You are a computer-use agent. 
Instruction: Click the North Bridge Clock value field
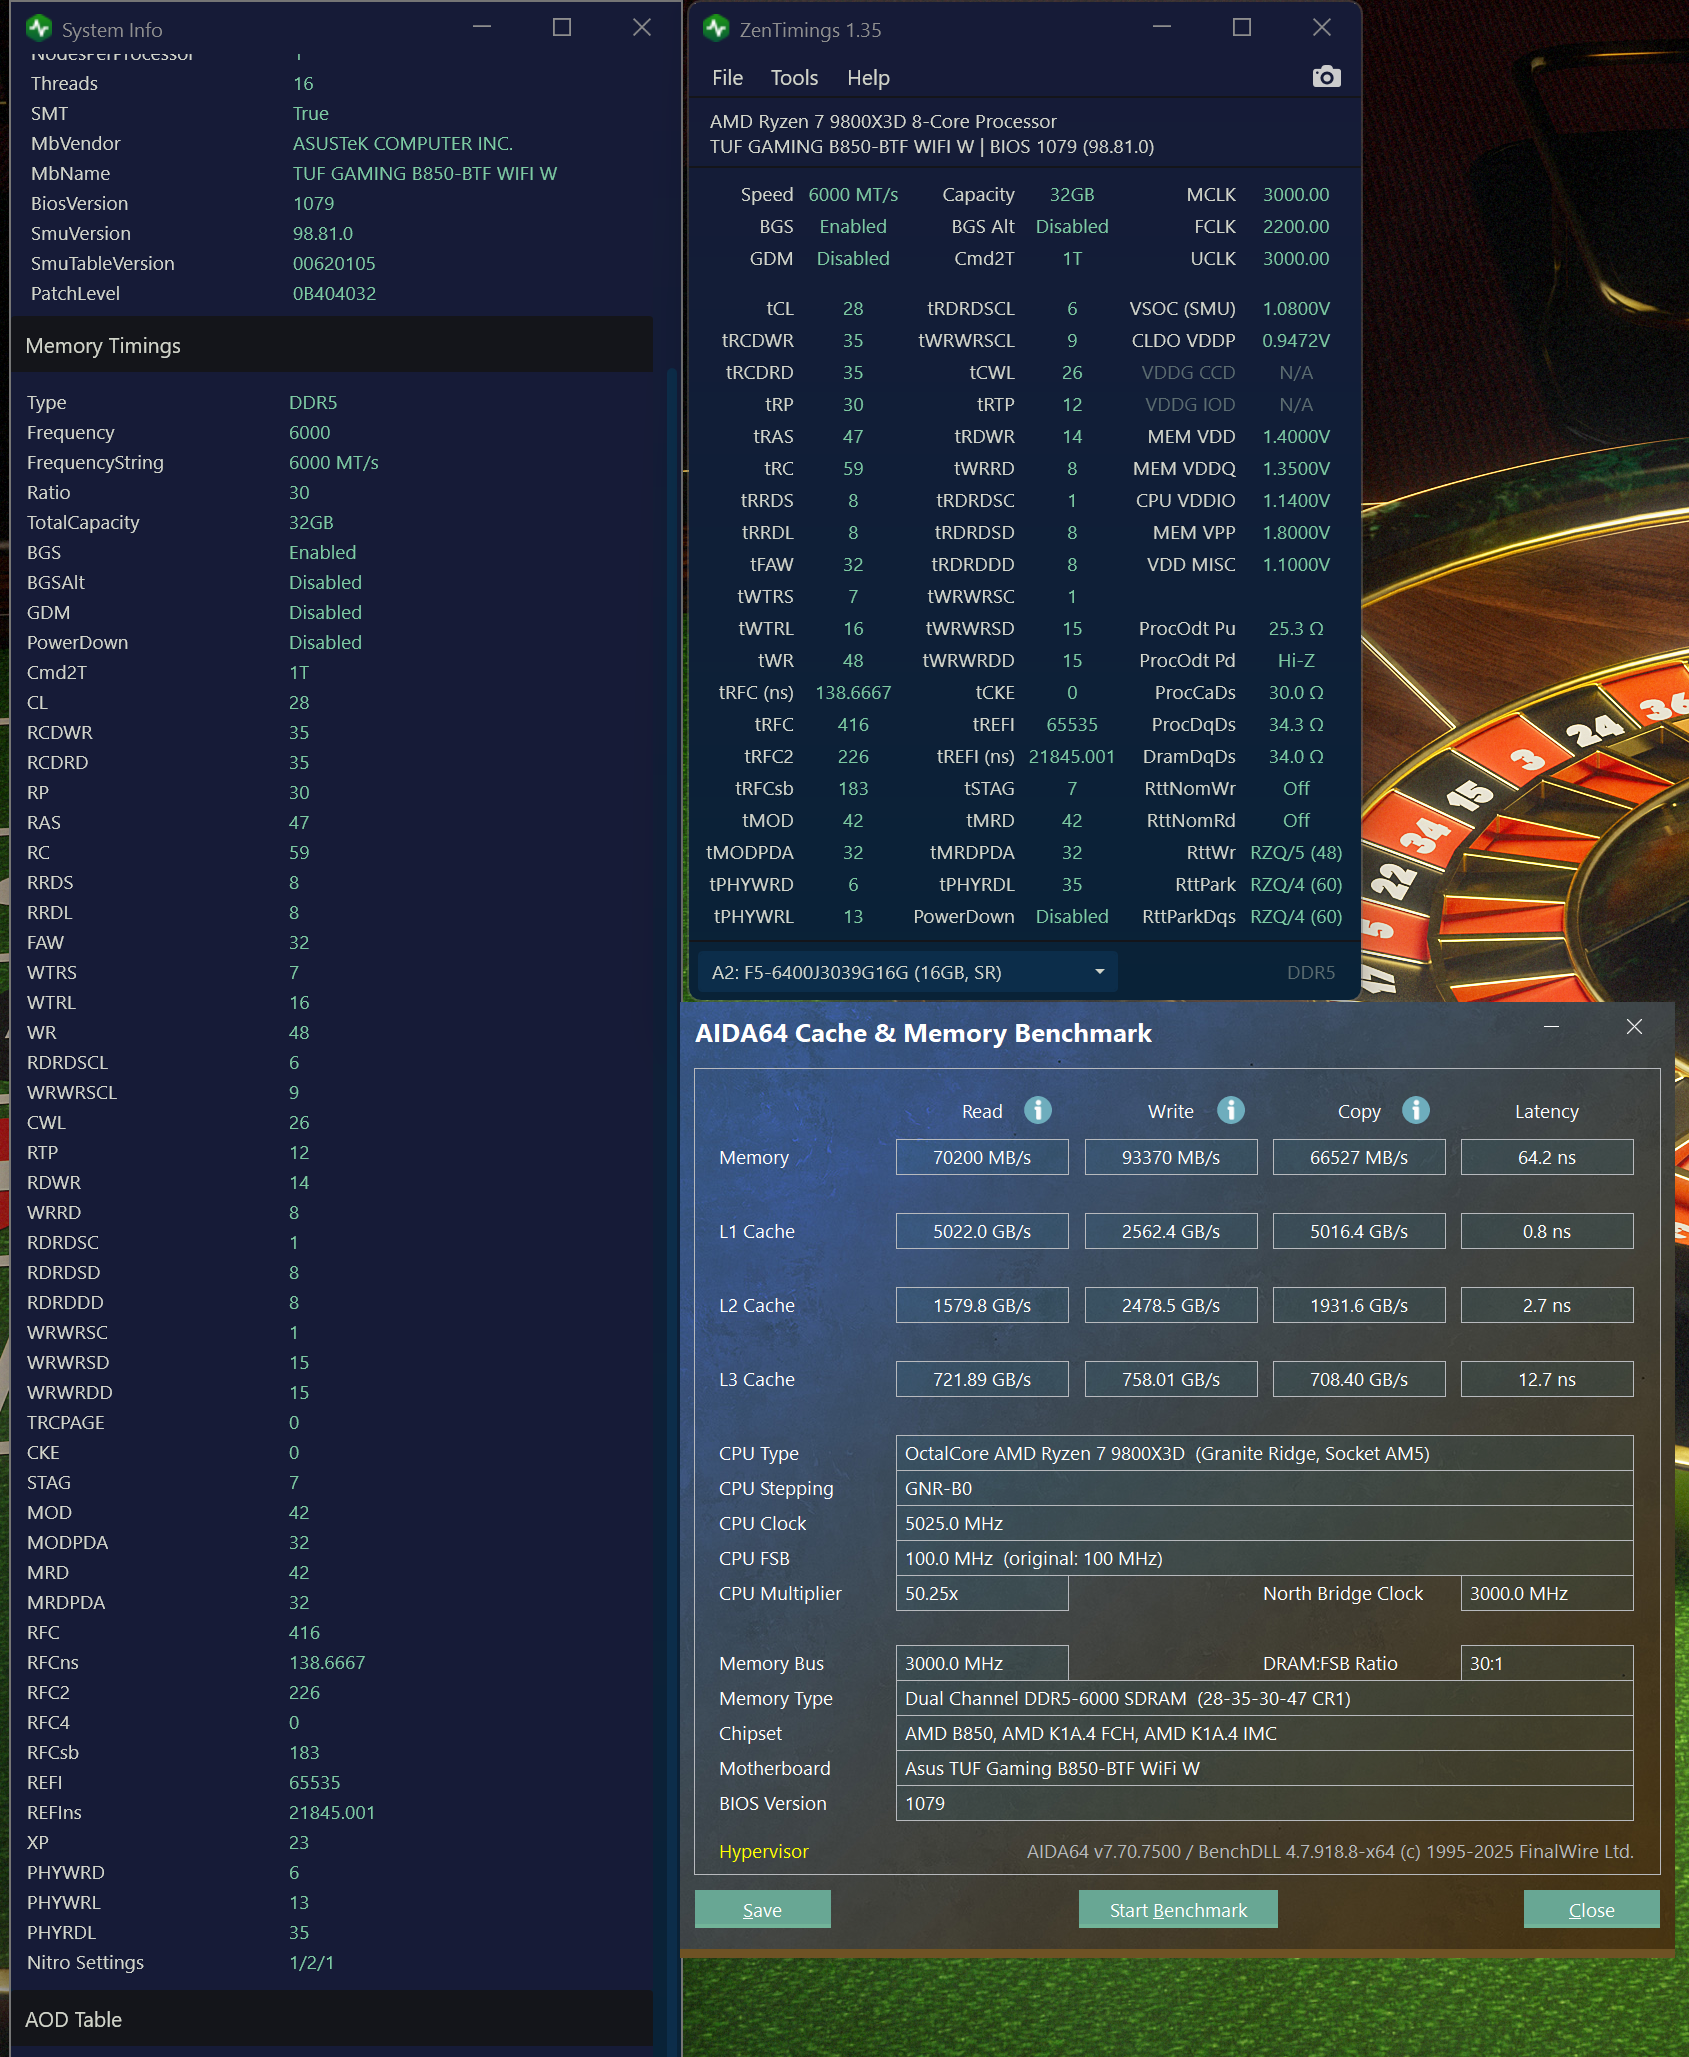pyautogui.click(x=1547, y=1593)
